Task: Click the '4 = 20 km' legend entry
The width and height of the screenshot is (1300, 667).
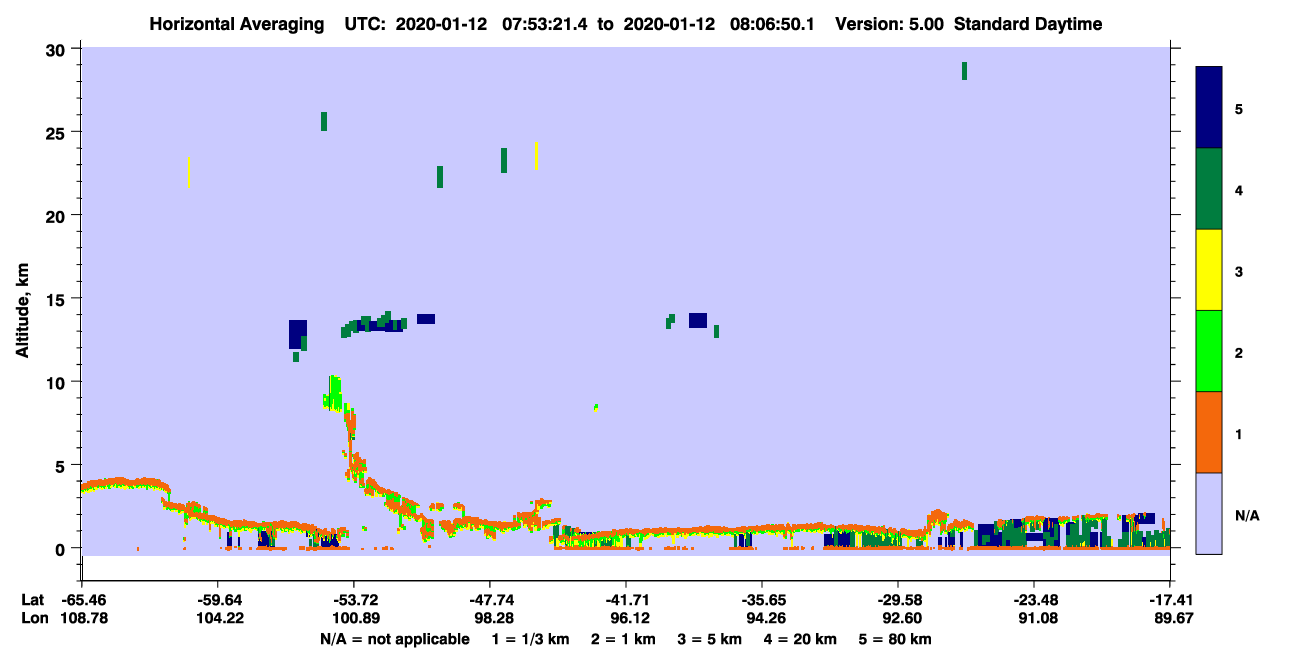Action: tap(800, 639)
